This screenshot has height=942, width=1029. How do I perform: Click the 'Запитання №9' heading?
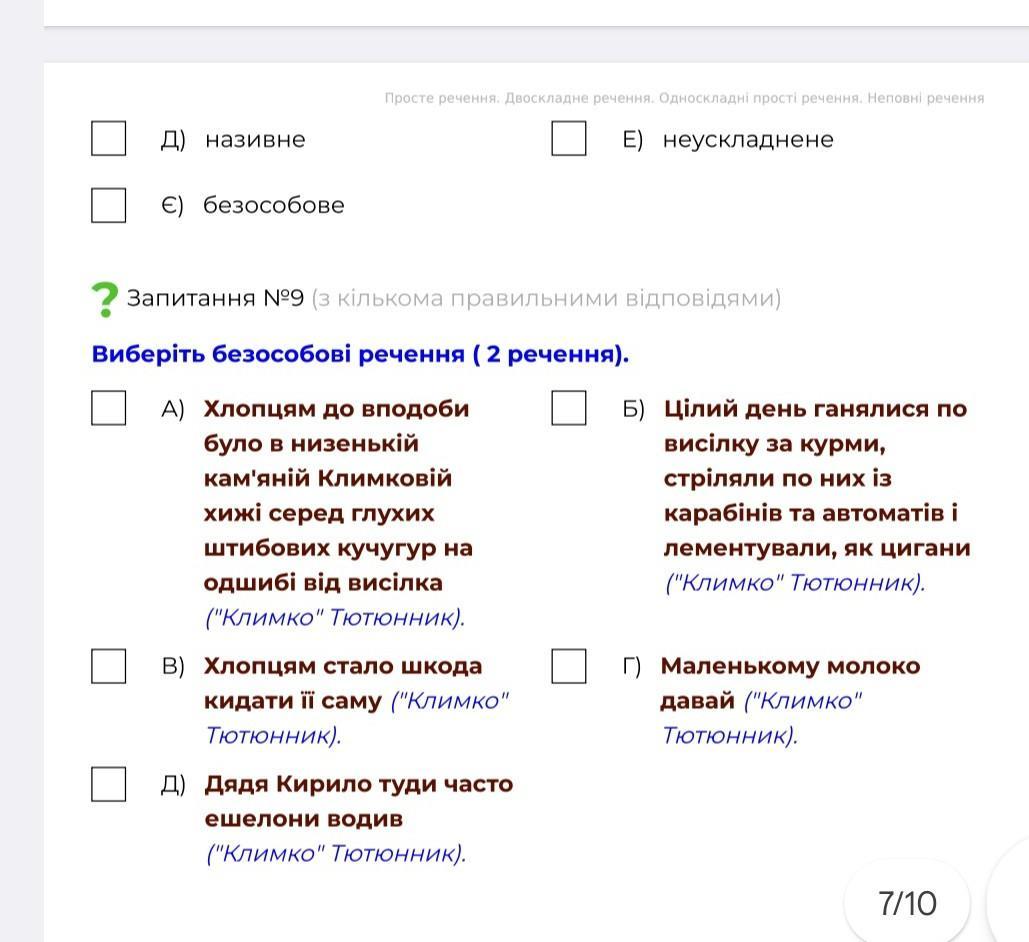(215, 298)
